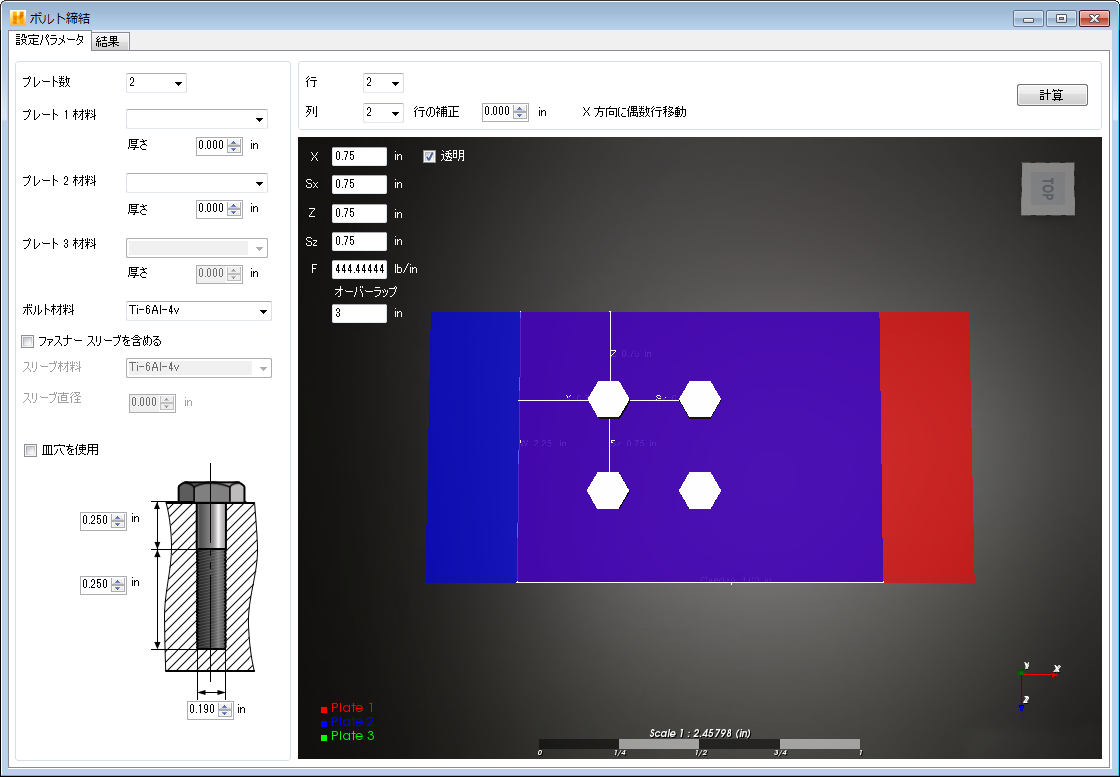
Task: Click the red Plate 1 legend entry
Action: 347,708
